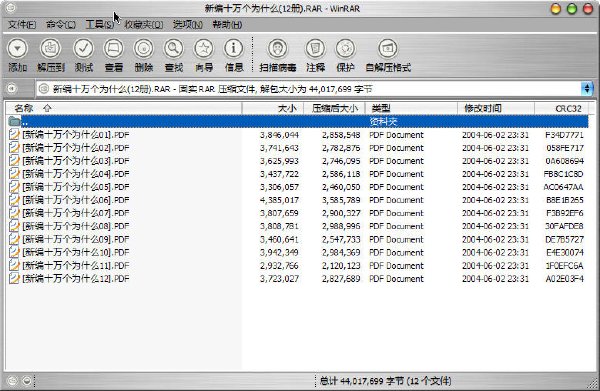
Task: Click the 资料夹 type cell in parent row
Action: [383, 122]
